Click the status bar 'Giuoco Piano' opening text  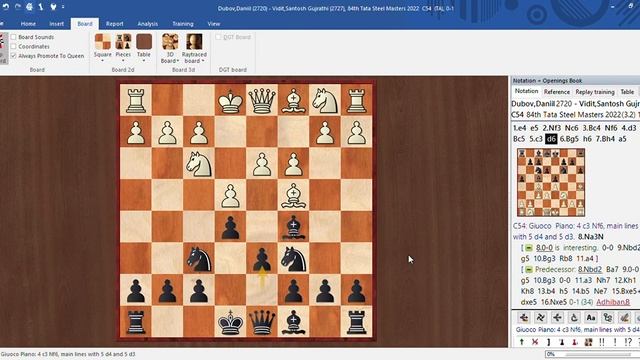68,354
